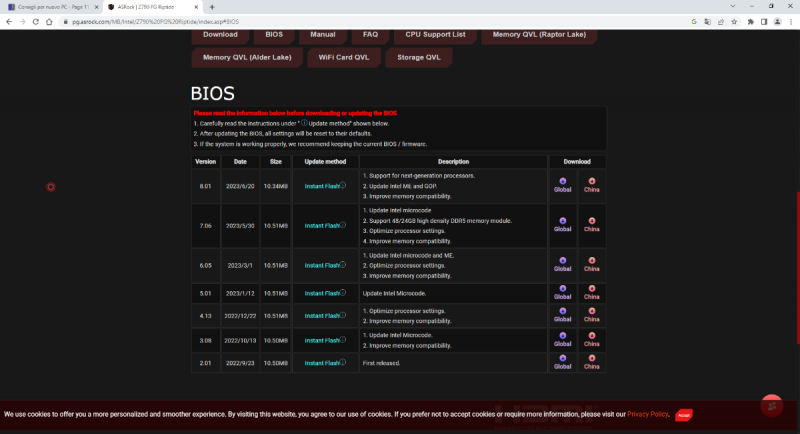Open a new browser tab
800x434 pixels.
pyautogui.click(x=212, y=7)
